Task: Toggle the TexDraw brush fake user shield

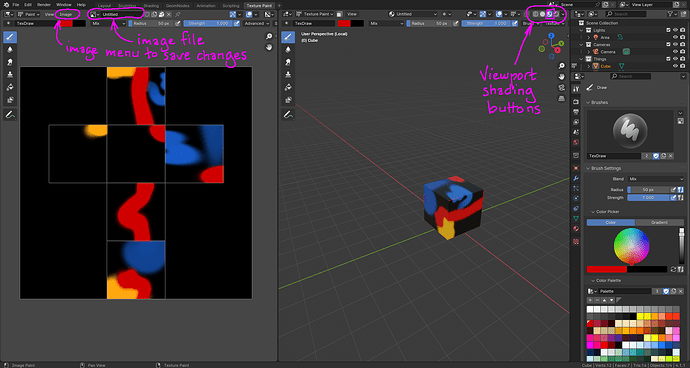Action: tap(656, 156)
